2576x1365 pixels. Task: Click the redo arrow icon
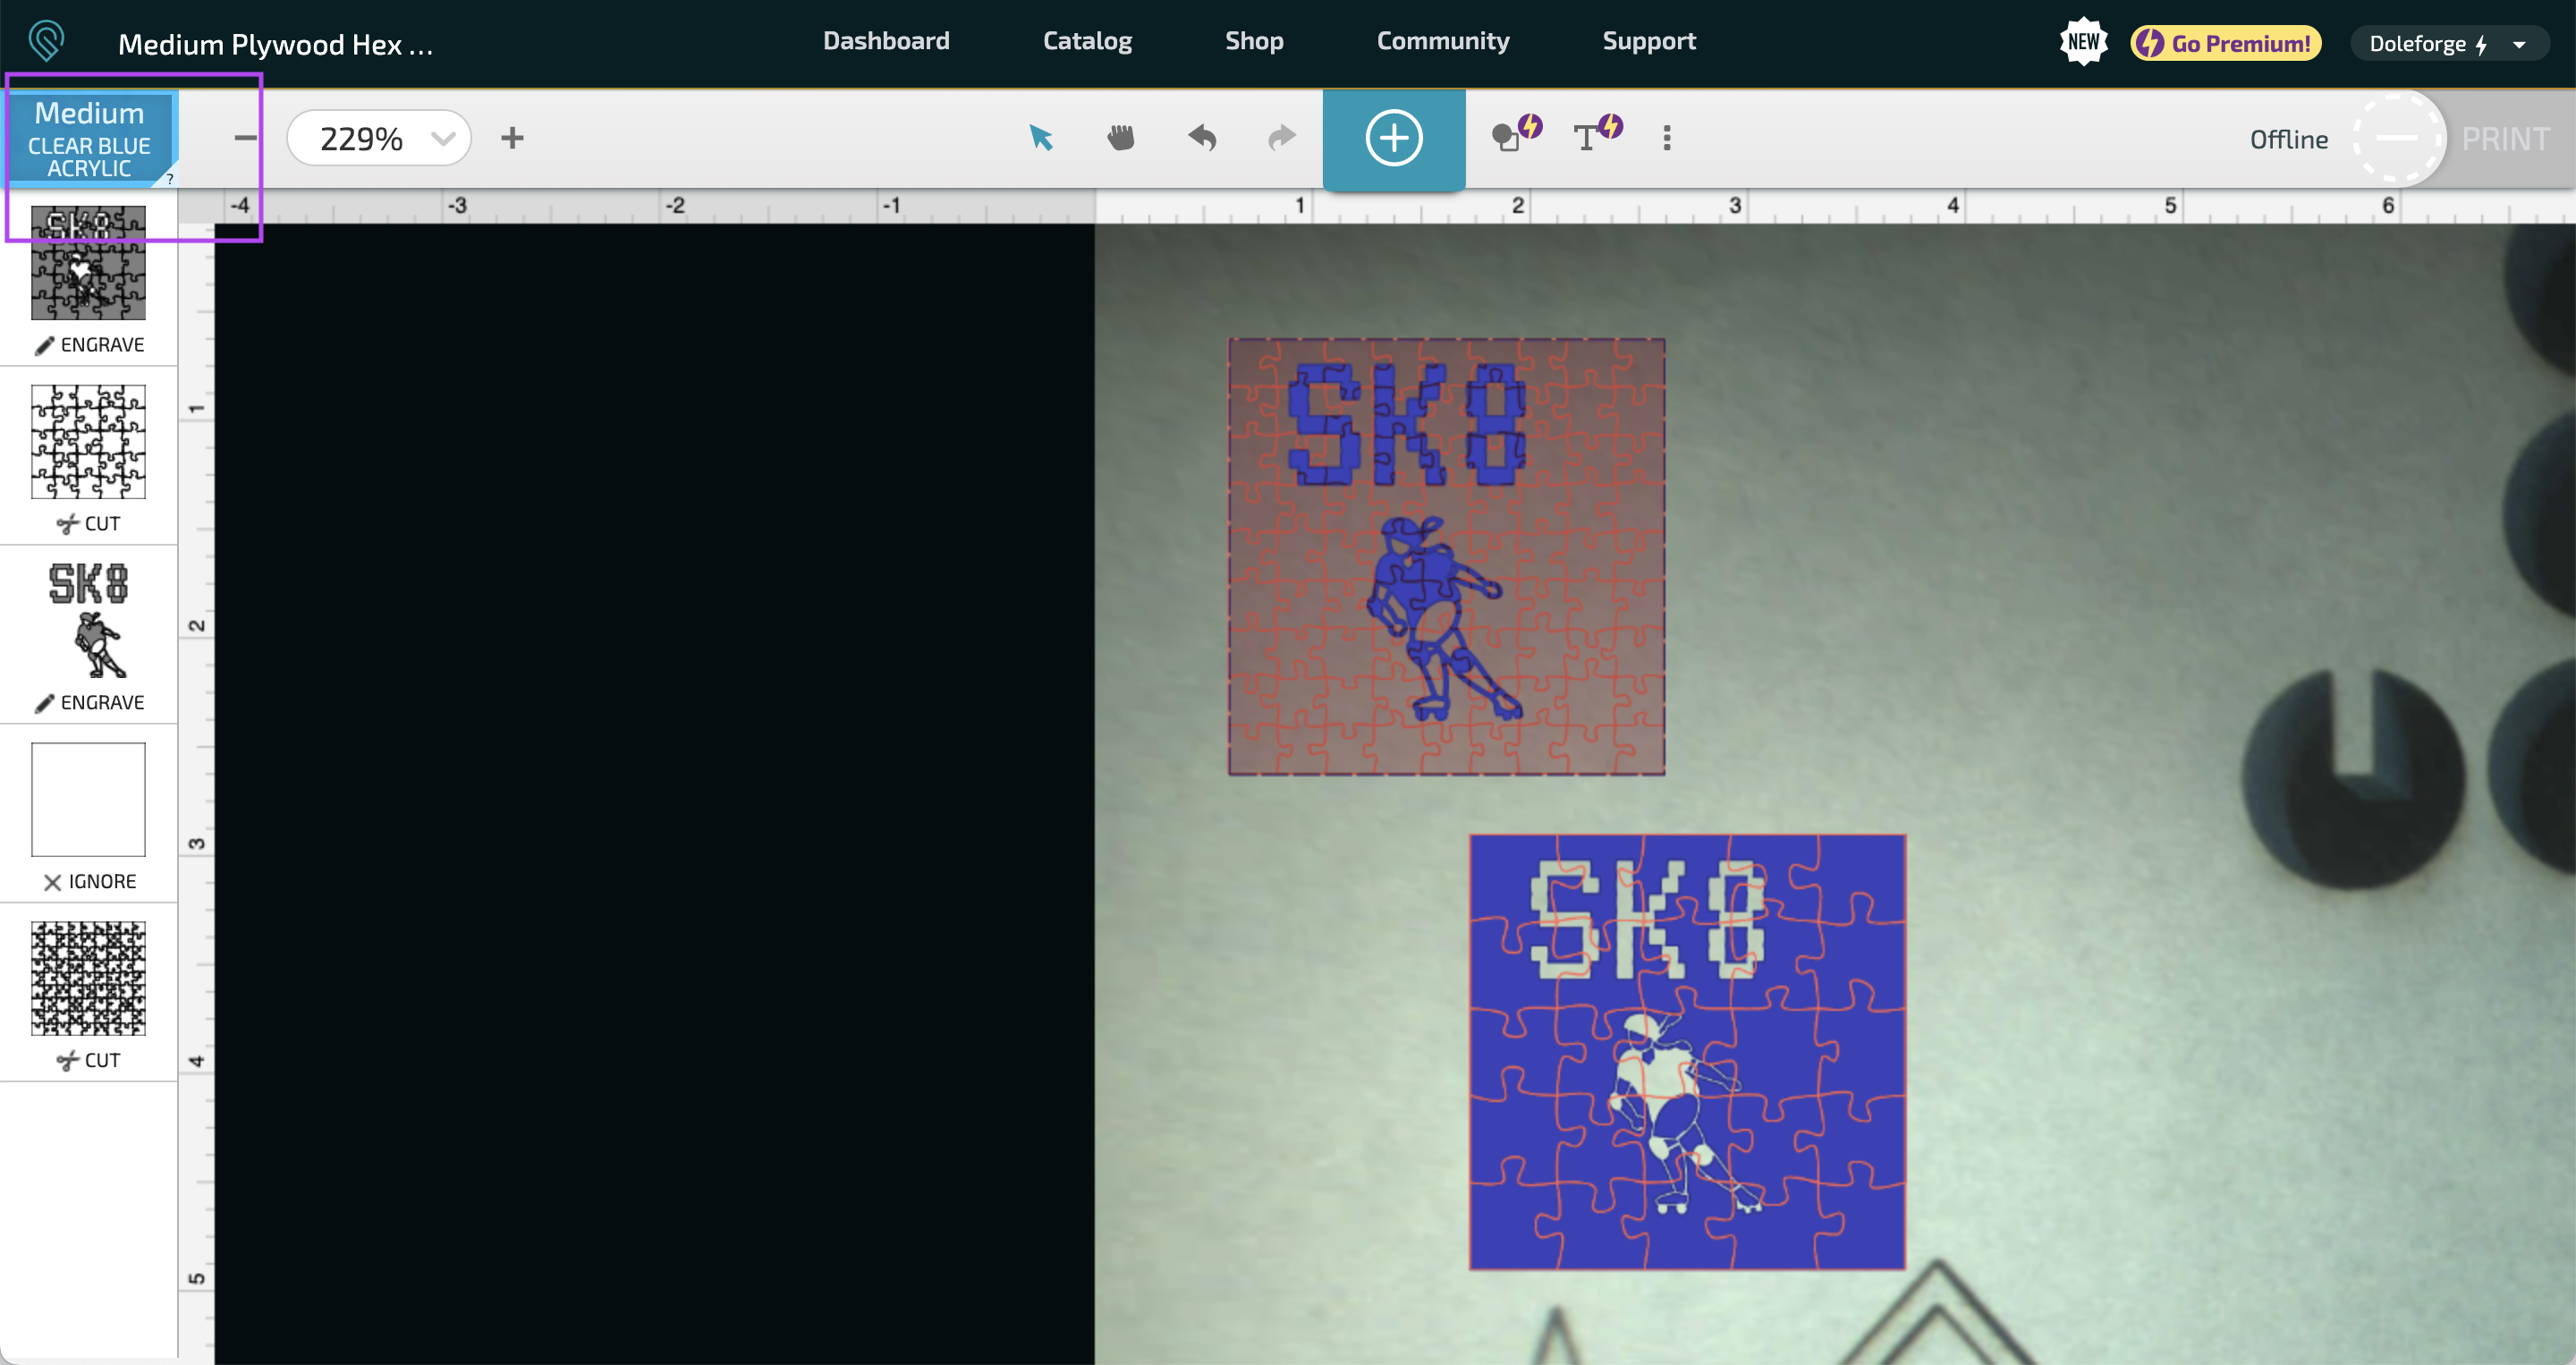(x=1281, y=138)
